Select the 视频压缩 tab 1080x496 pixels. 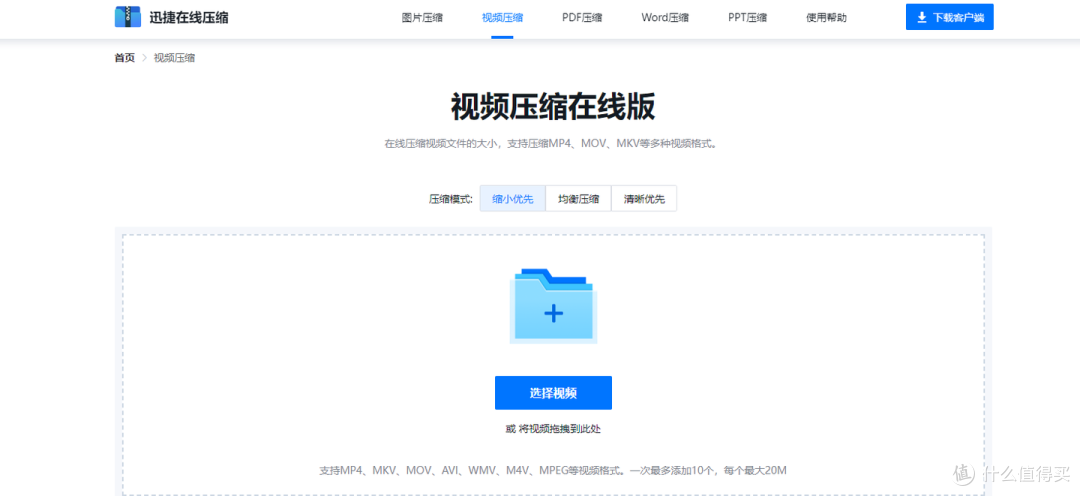pyautogui.click(x=502, y=18)
